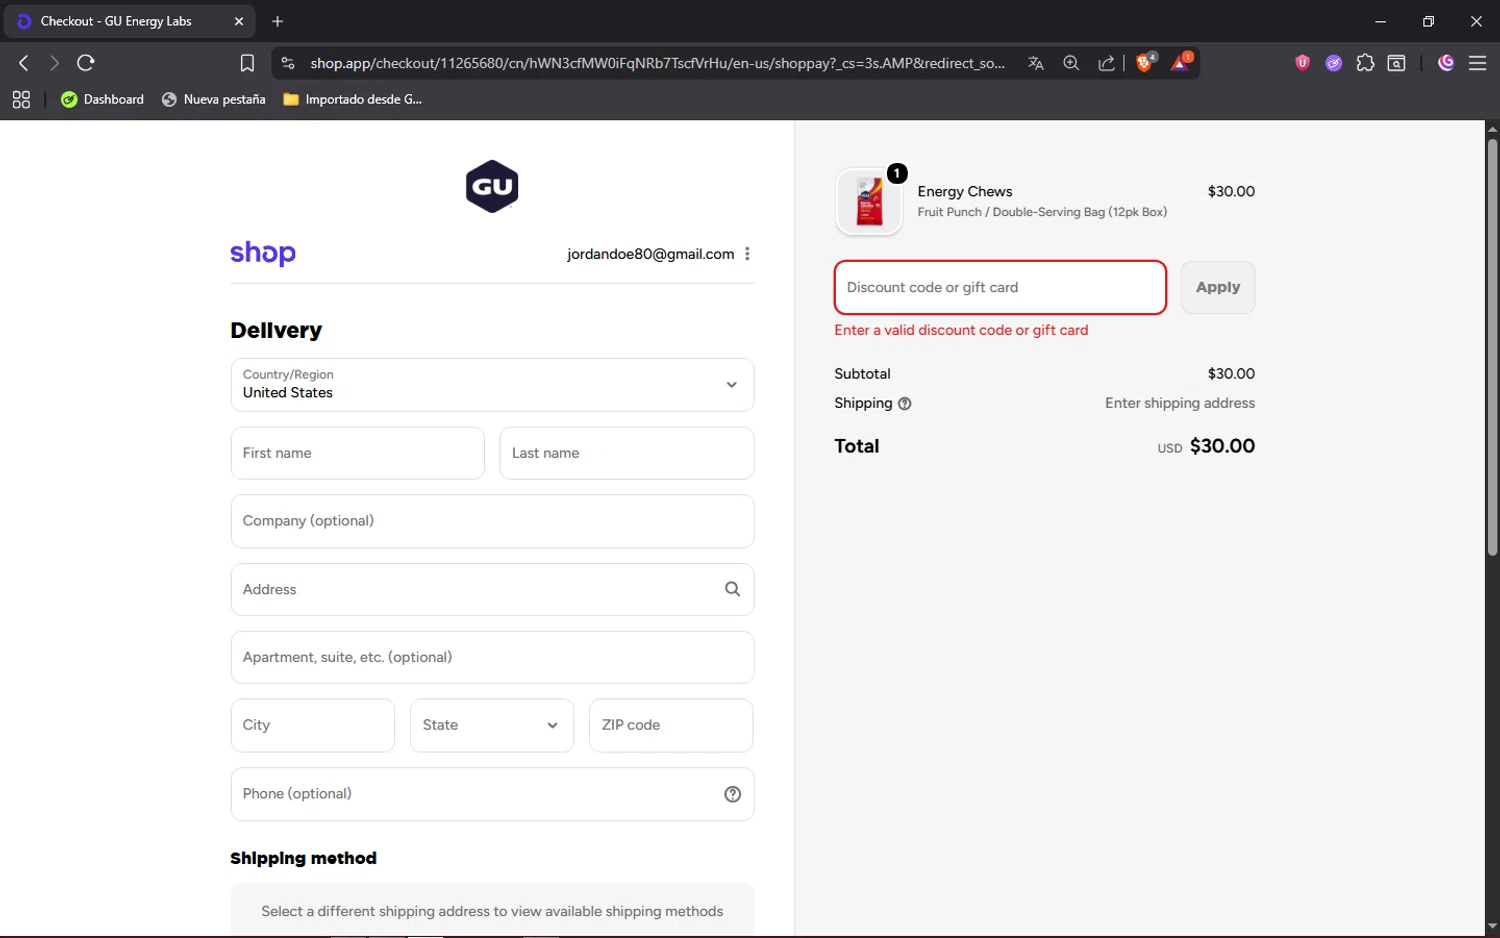Click the 'Enter a valid discount code' error text
The image size is (1500, 938).
pyautogui.click(x=961, y=330)
